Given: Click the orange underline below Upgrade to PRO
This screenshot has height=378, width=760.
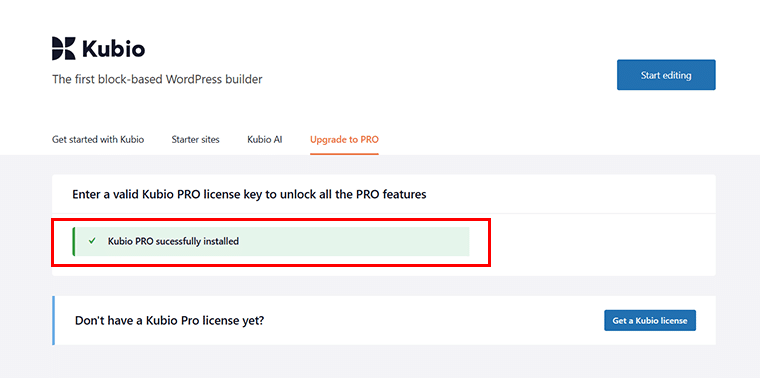Looking at the screenshot, I should pyautogui.click(x=344, y=154).
